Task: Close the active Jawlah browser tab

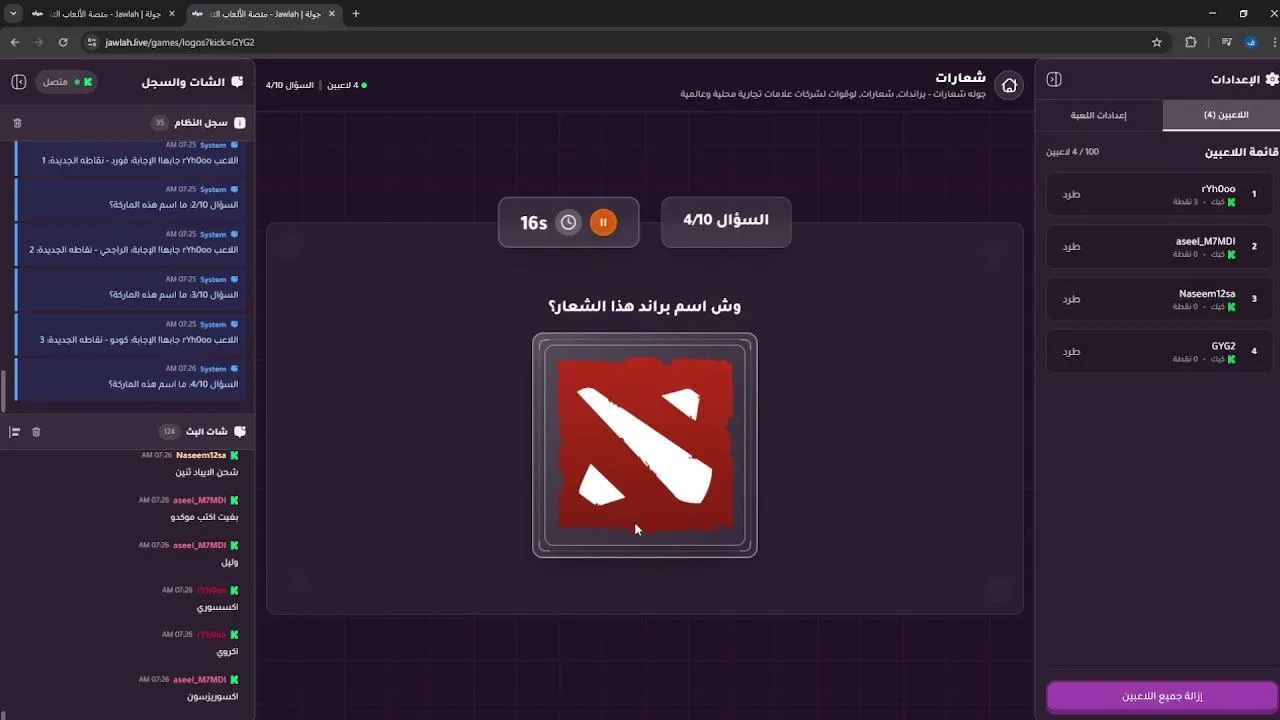Action: (x=330, y=14)
